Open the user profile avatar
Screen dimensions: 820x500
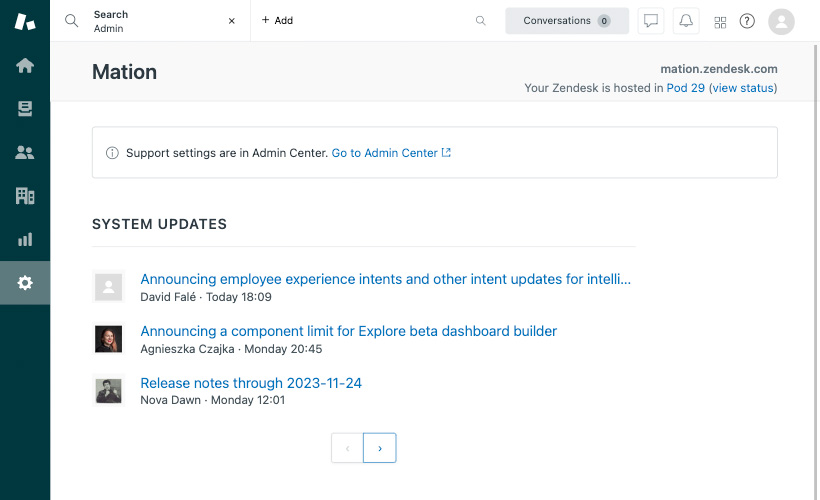[781, 21]
